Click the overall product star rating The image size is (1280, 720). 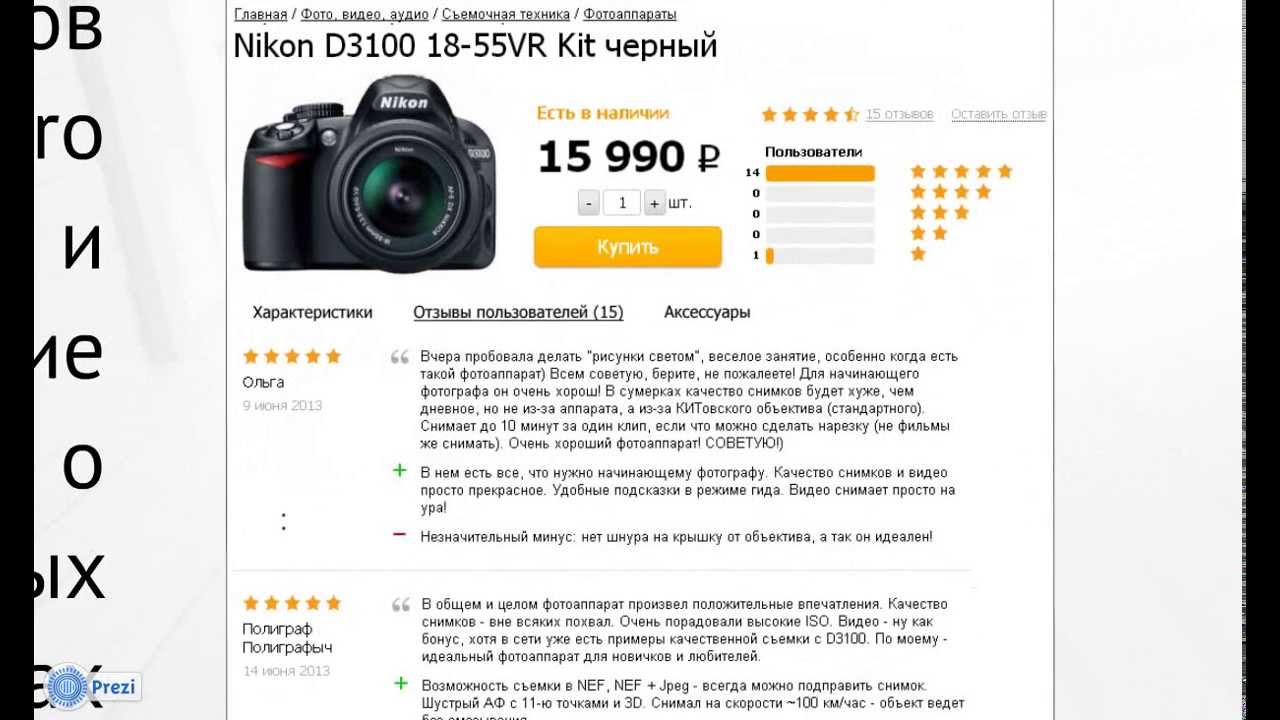pos(810,114)
